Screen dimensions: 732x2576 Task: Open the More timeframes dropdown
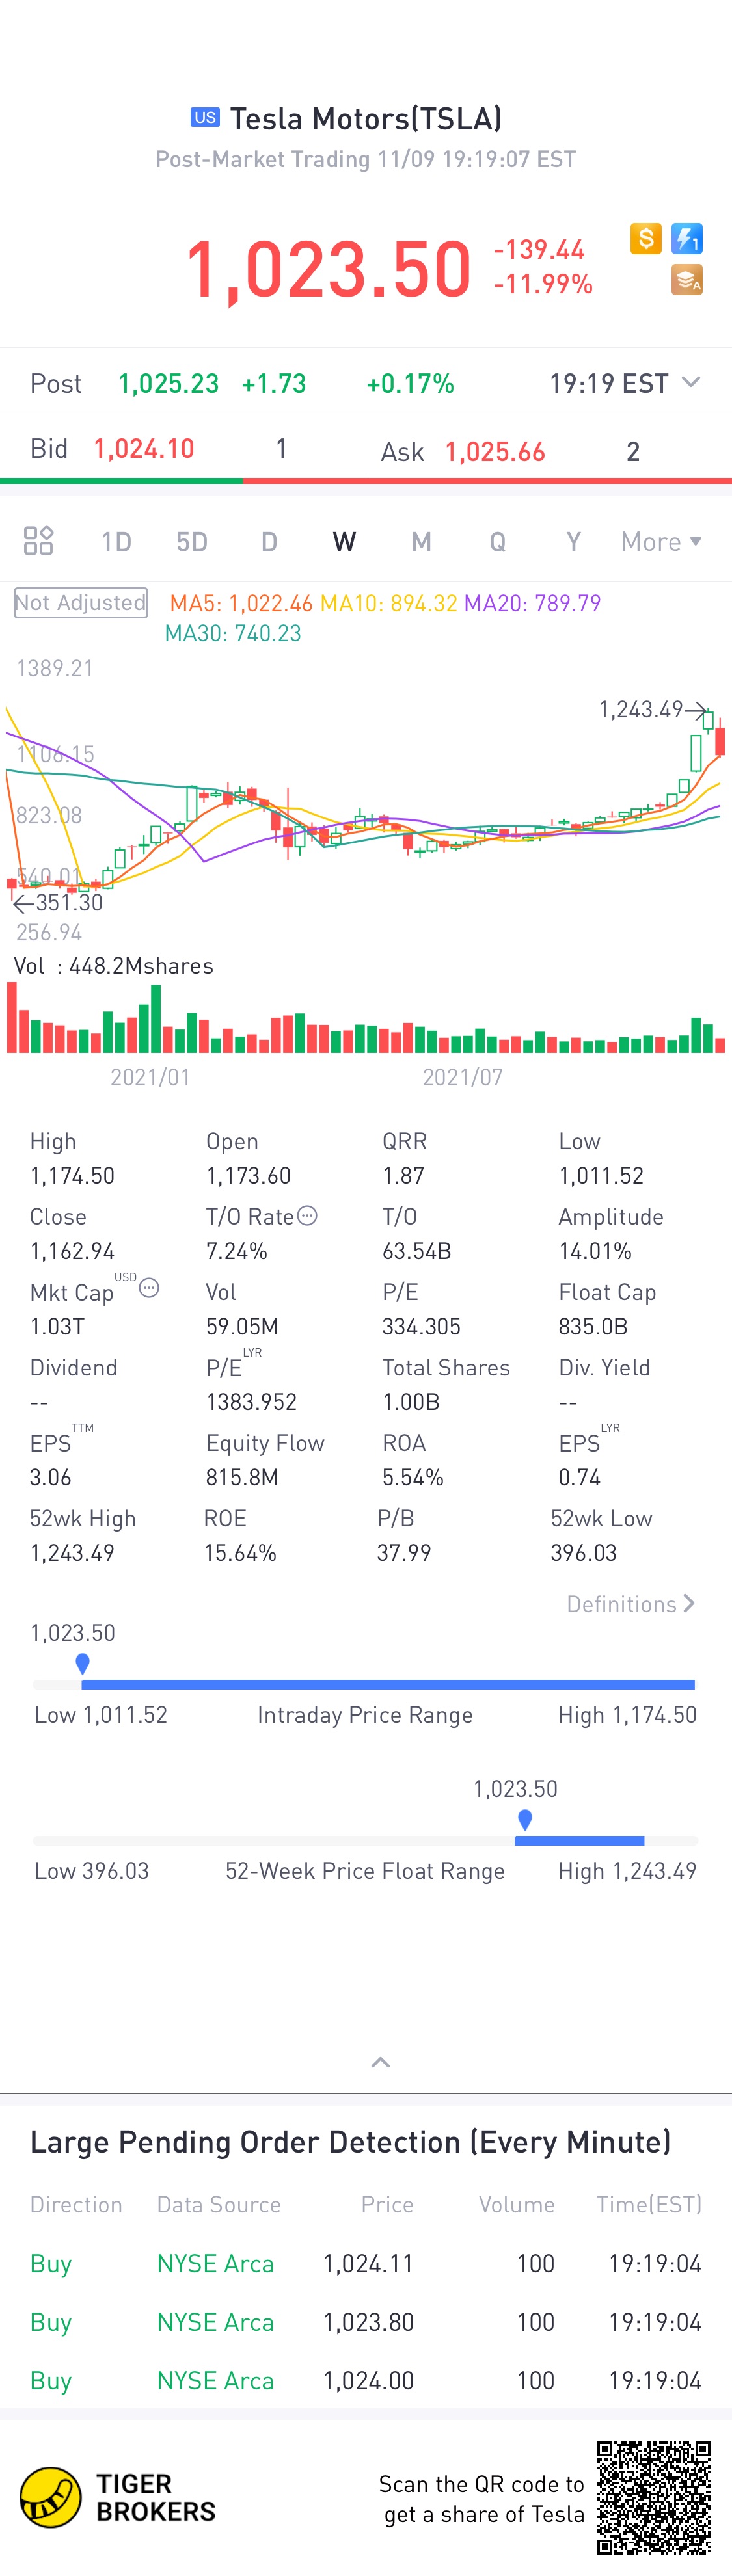(661, 541)
